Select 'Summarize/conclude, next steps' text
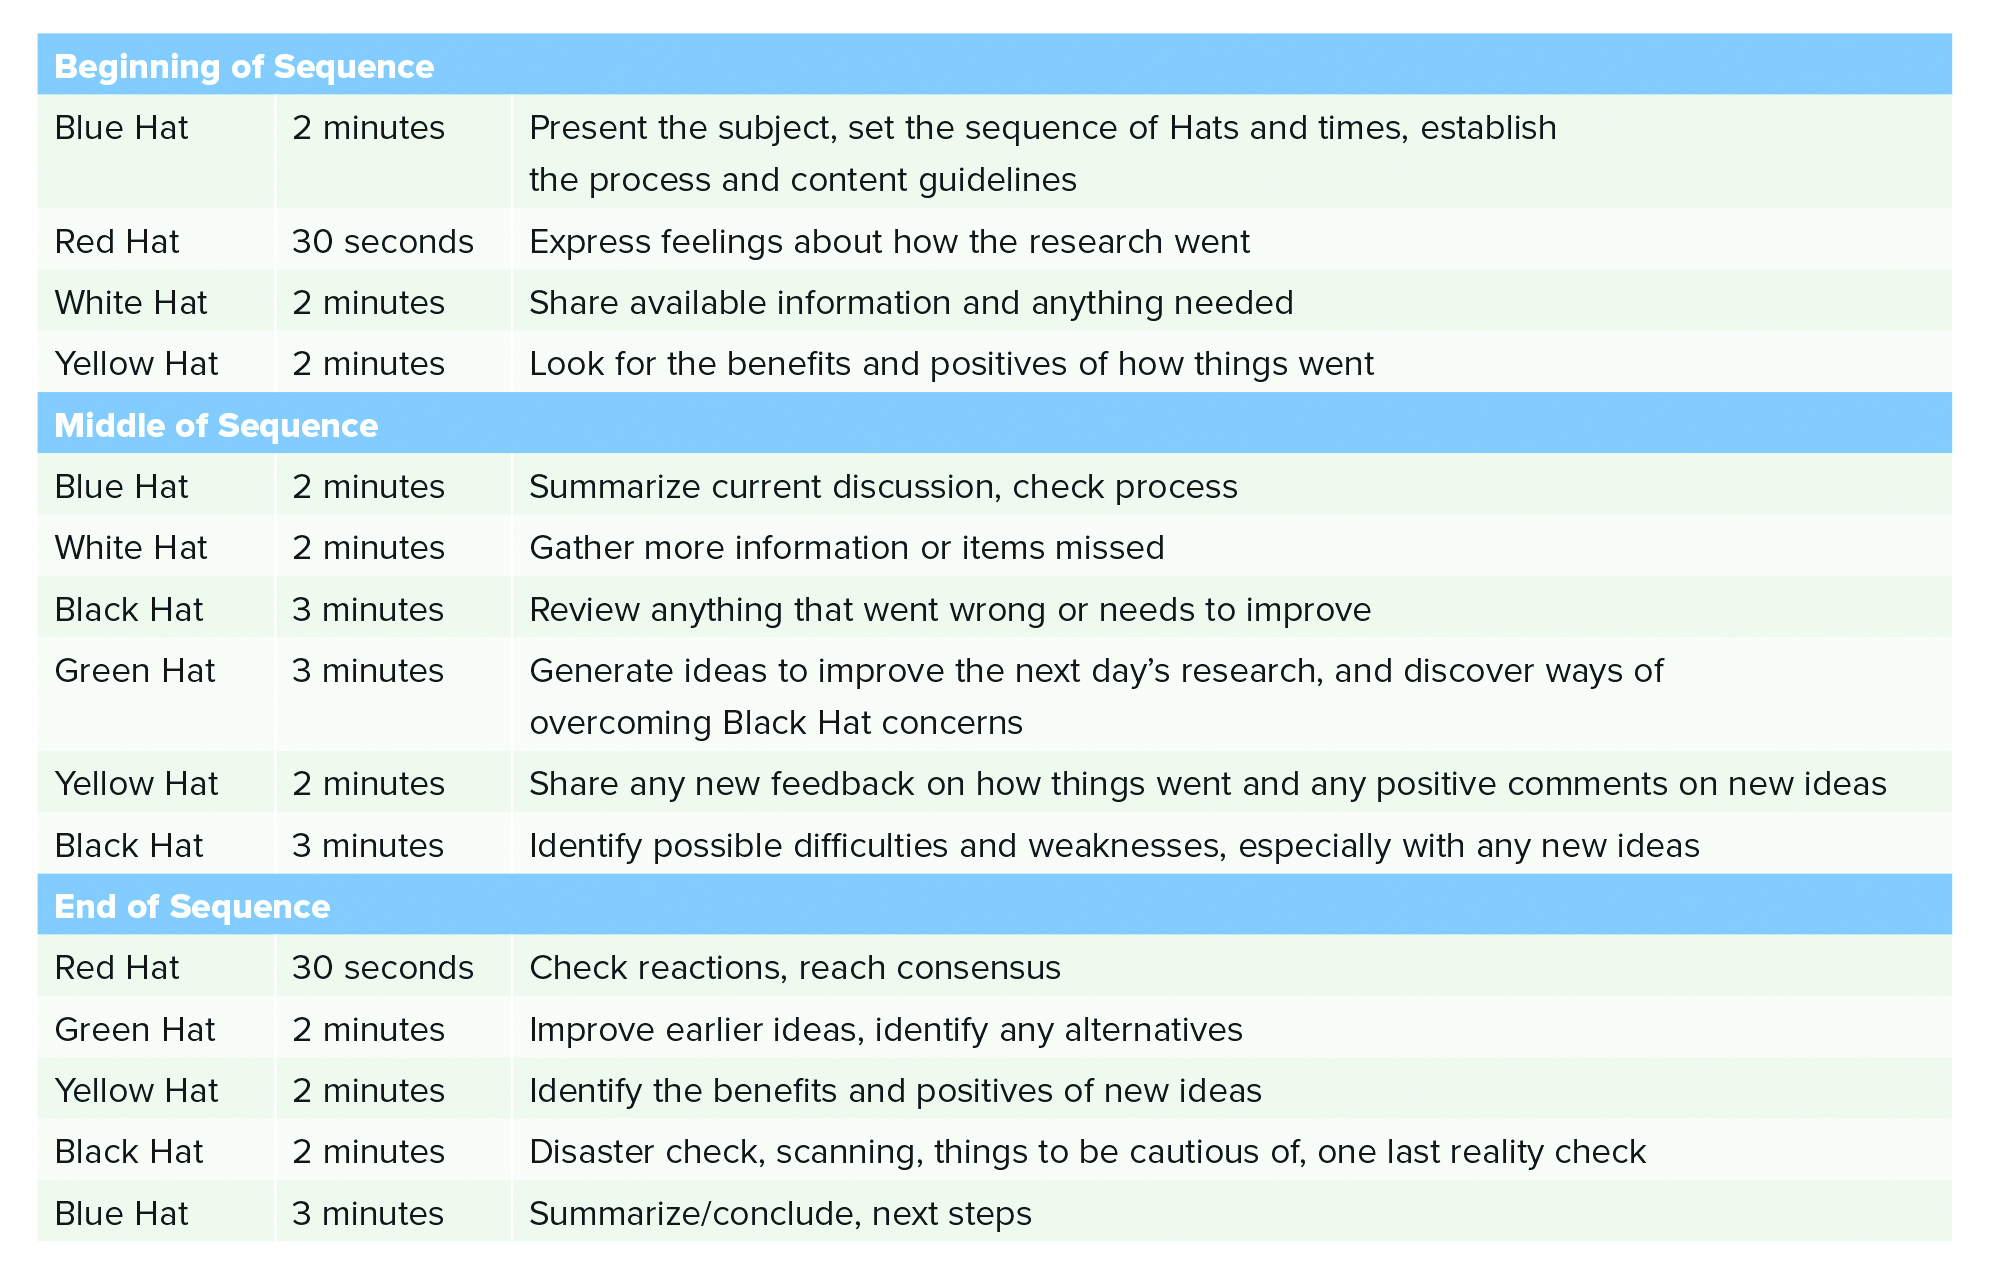The width and height of the screenshot is (1992, 1272). (x=780, y=1214)
